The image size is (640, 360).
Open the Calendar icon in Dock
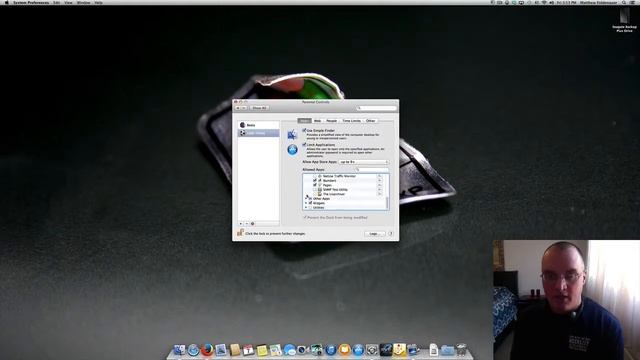click(x=248, y=350)
